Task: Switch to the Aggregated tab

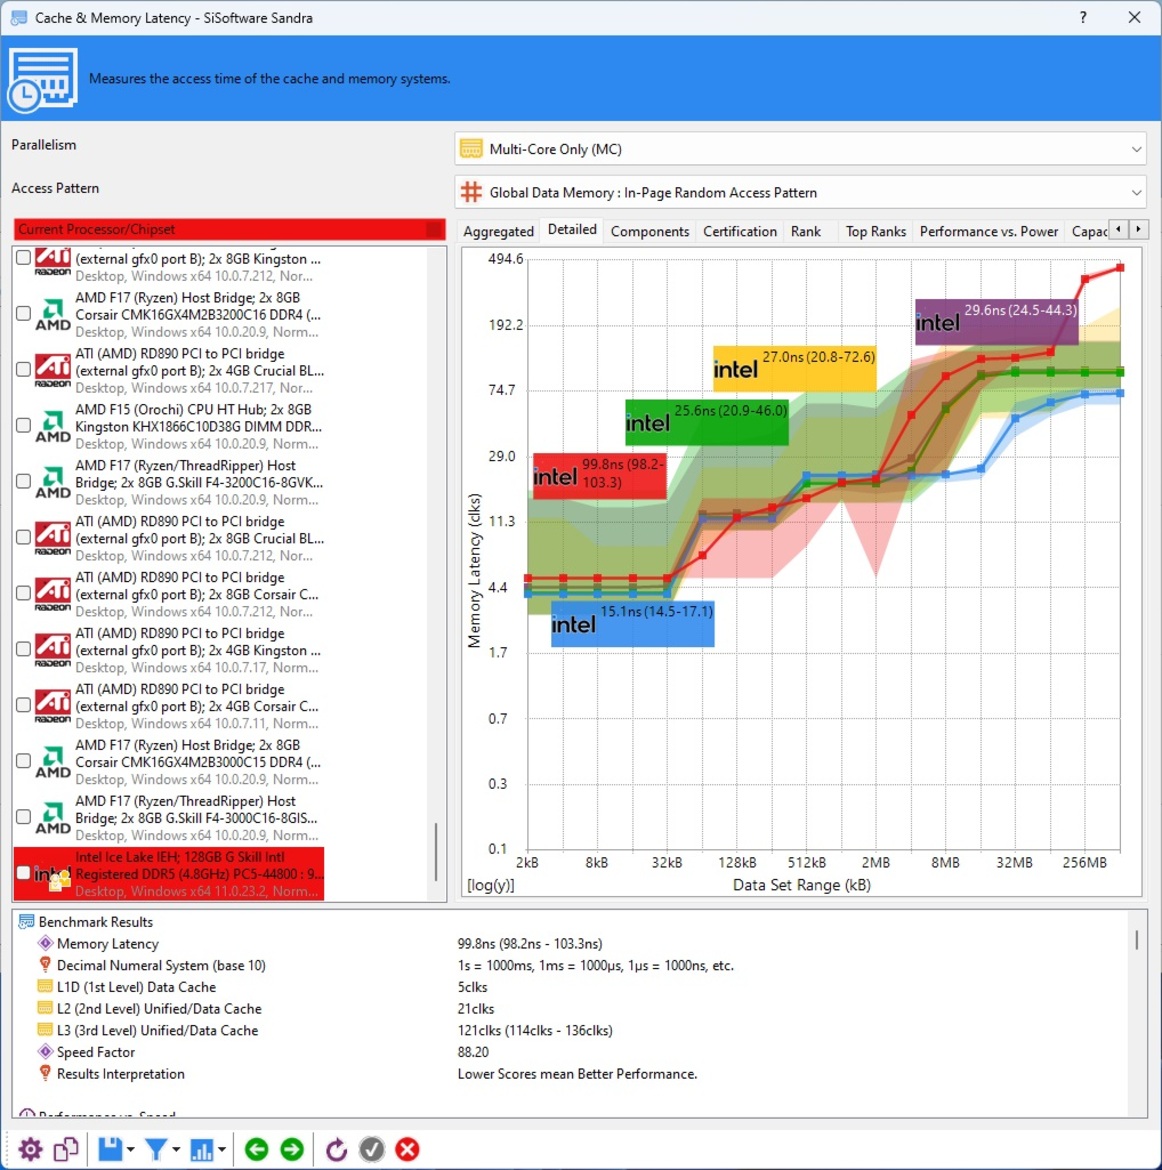Action: (x=499, y=231)
